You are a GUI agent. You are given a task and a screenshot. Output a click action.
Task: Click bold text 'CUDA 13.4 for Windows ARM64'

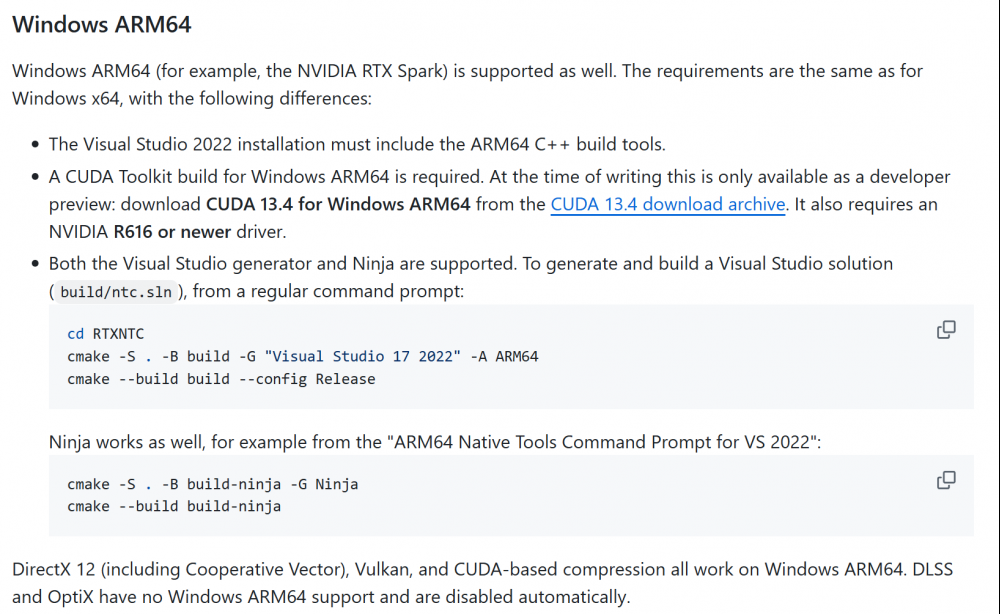[x=338, y=204]
